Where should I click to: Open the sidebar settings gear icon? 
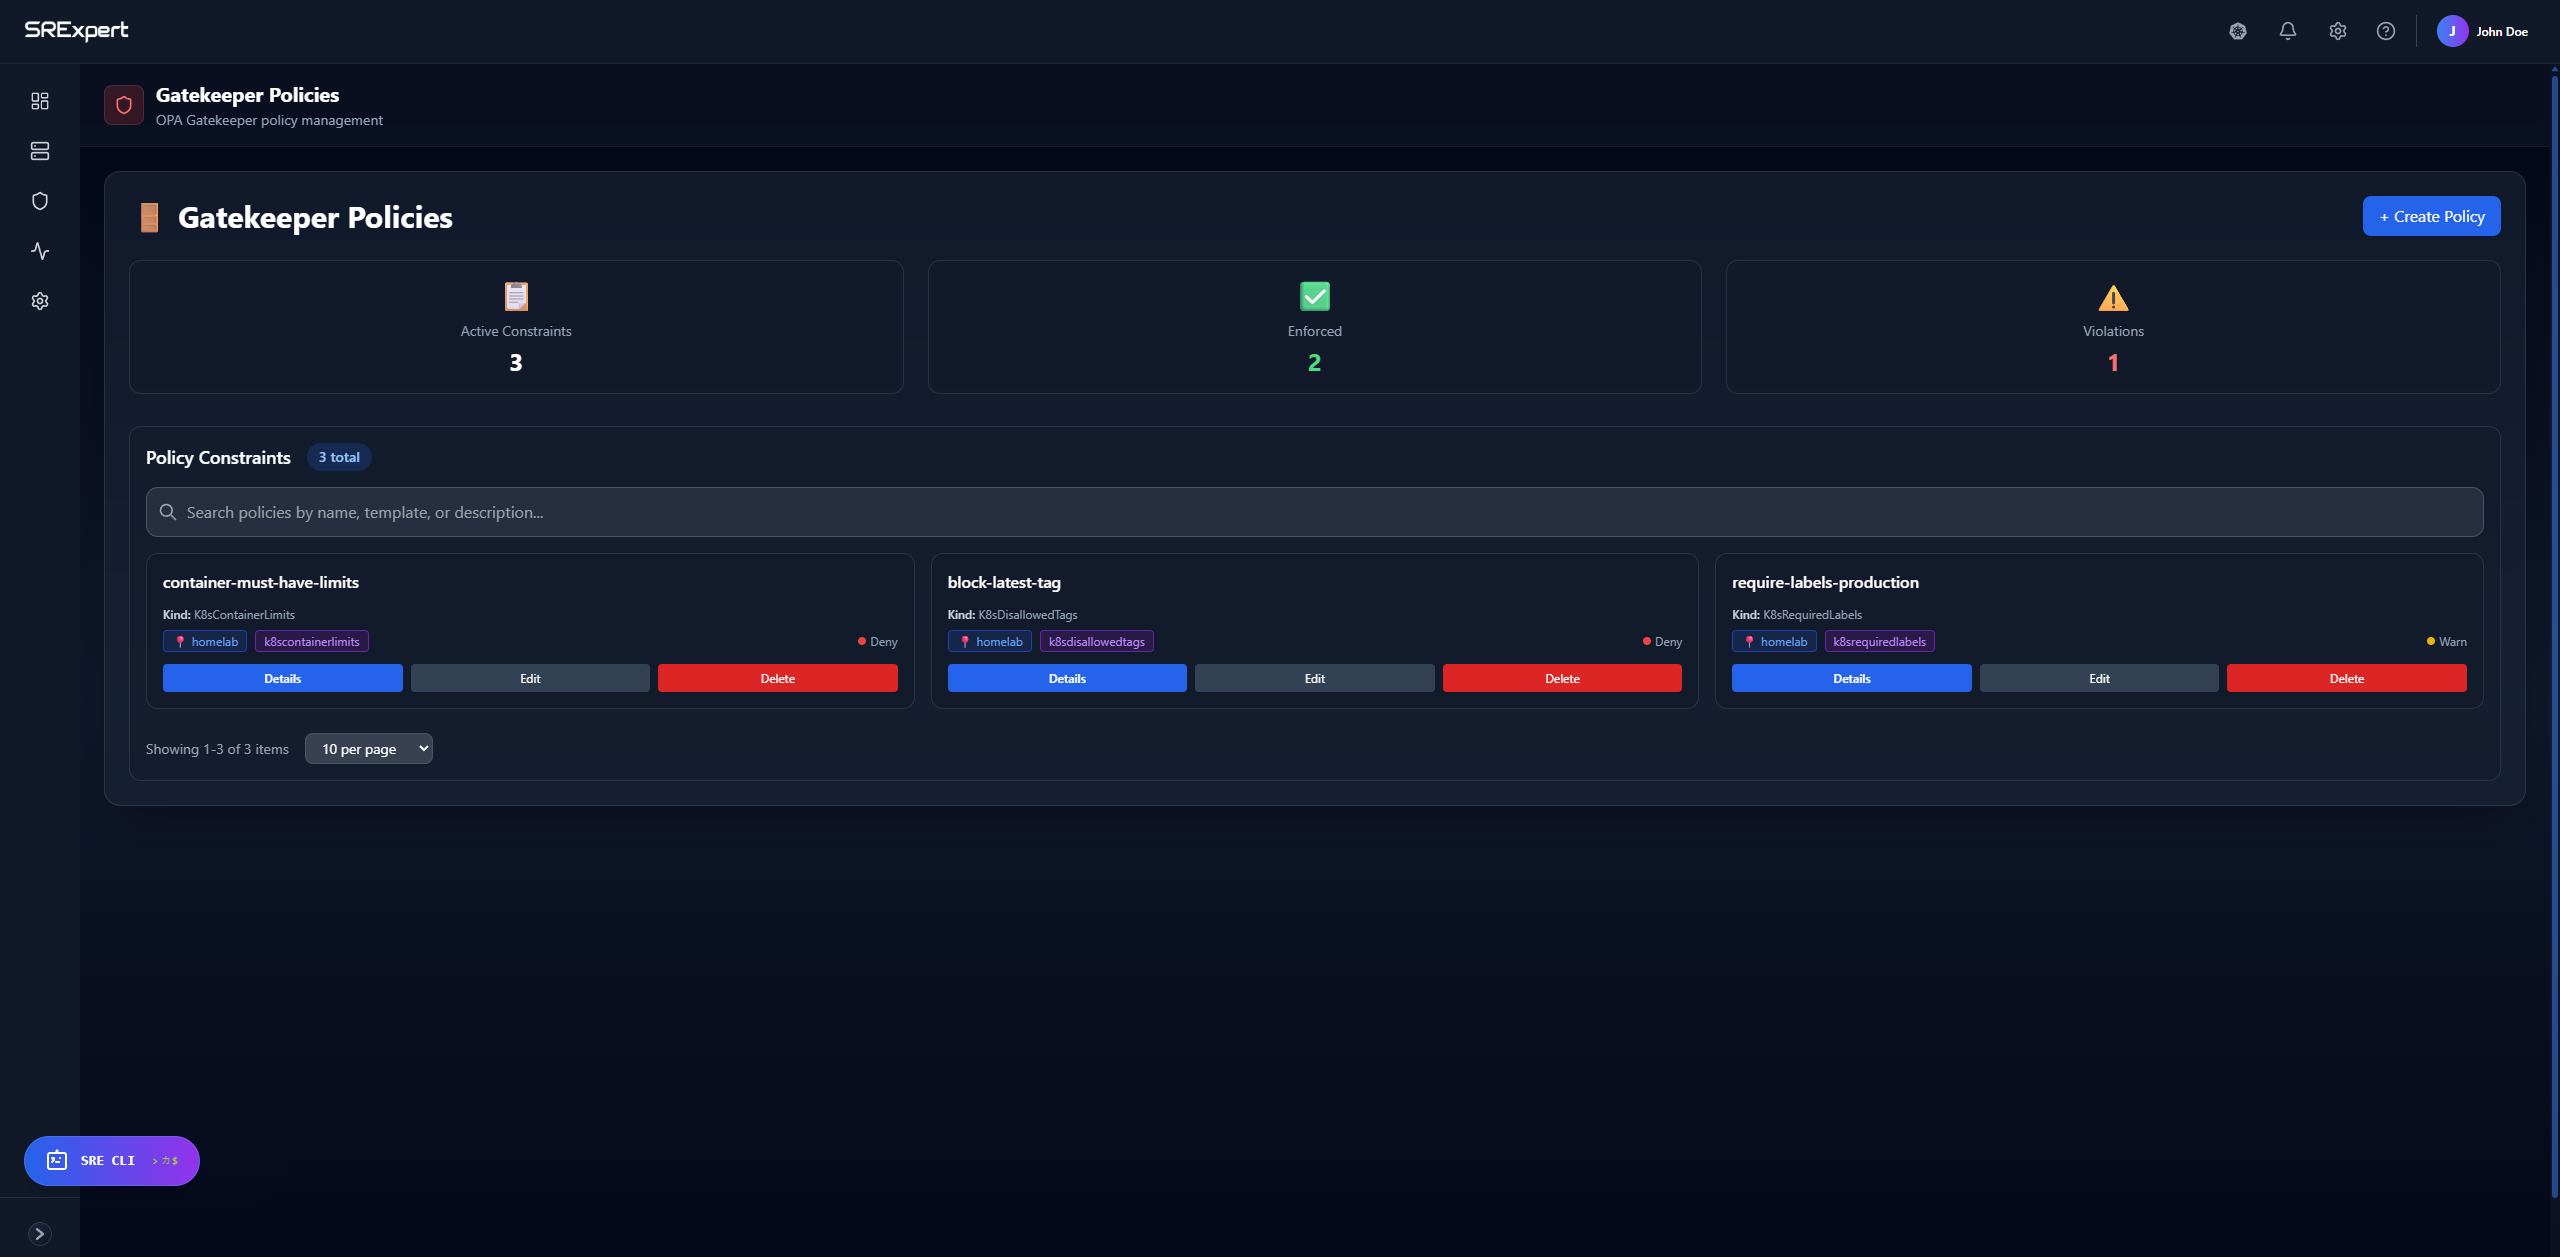(x=40, y=301)
